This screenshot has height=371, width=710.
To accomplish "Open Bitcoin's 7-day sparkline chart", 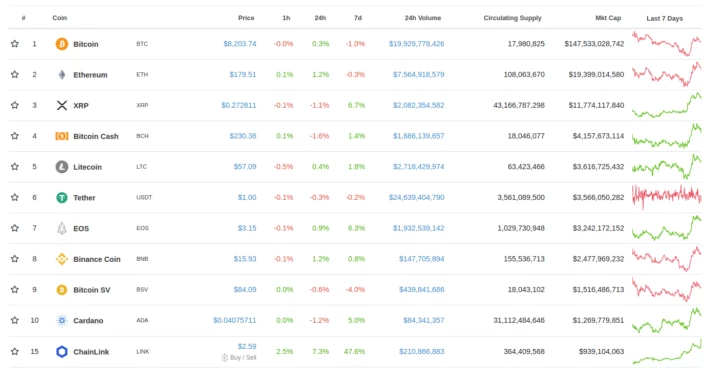I will coord(667,43).
